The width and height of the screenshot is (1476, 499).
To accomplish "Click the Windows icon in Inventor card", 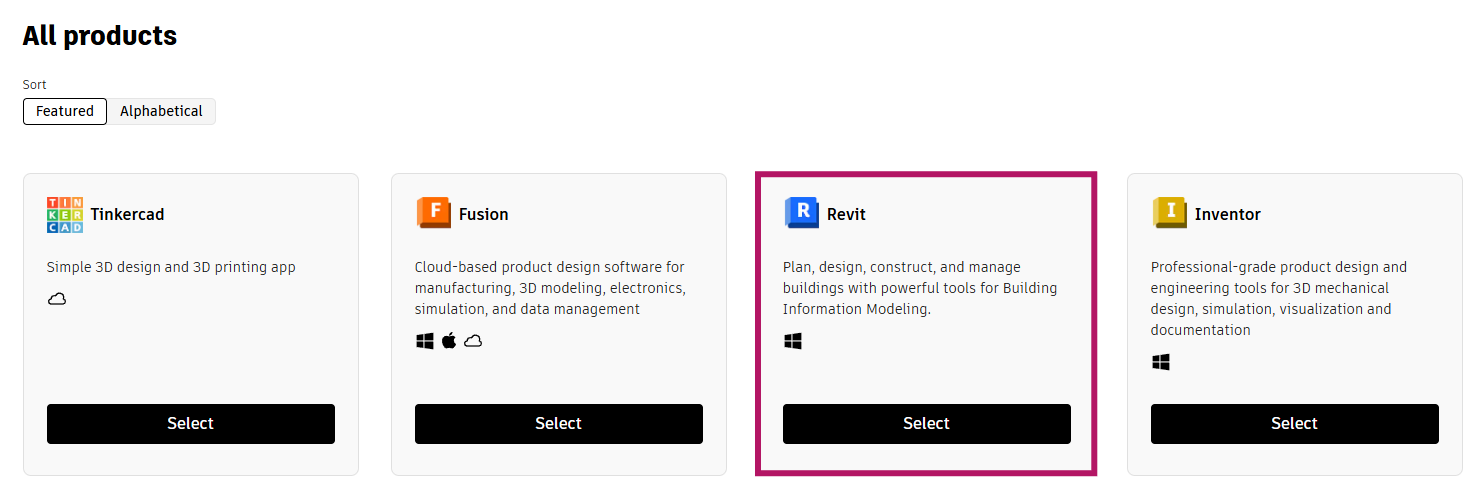I will tap(1161, 362).
